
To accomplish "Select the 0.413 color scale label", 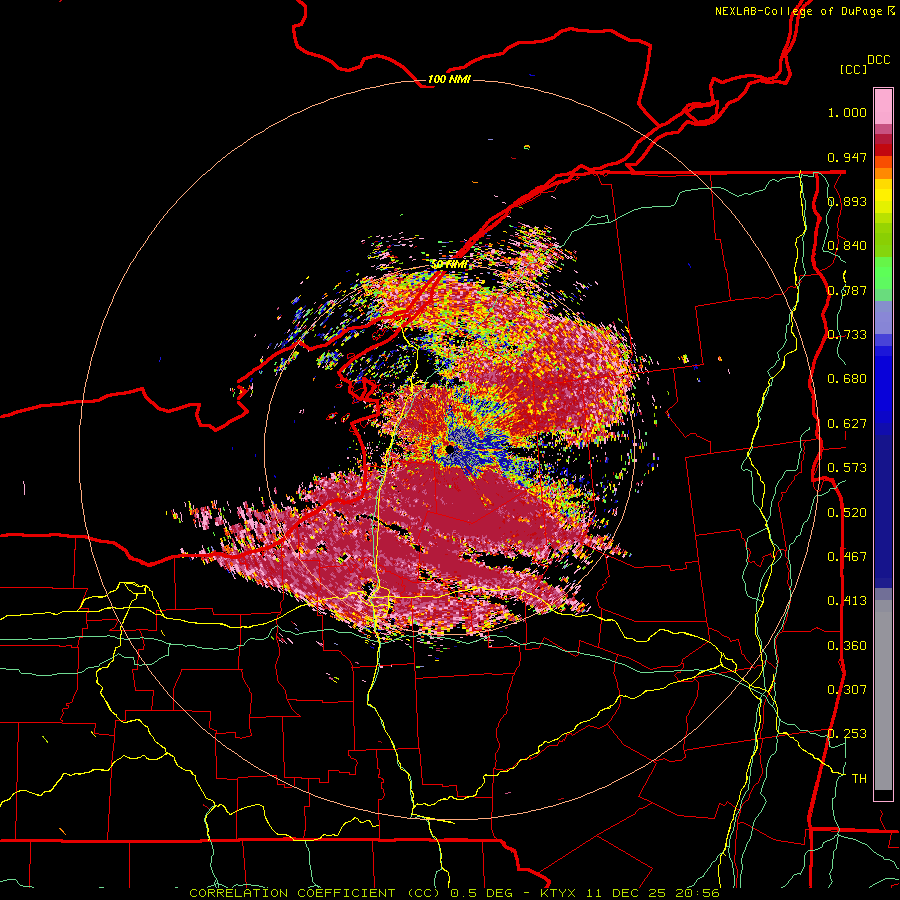I will [847, 601].
